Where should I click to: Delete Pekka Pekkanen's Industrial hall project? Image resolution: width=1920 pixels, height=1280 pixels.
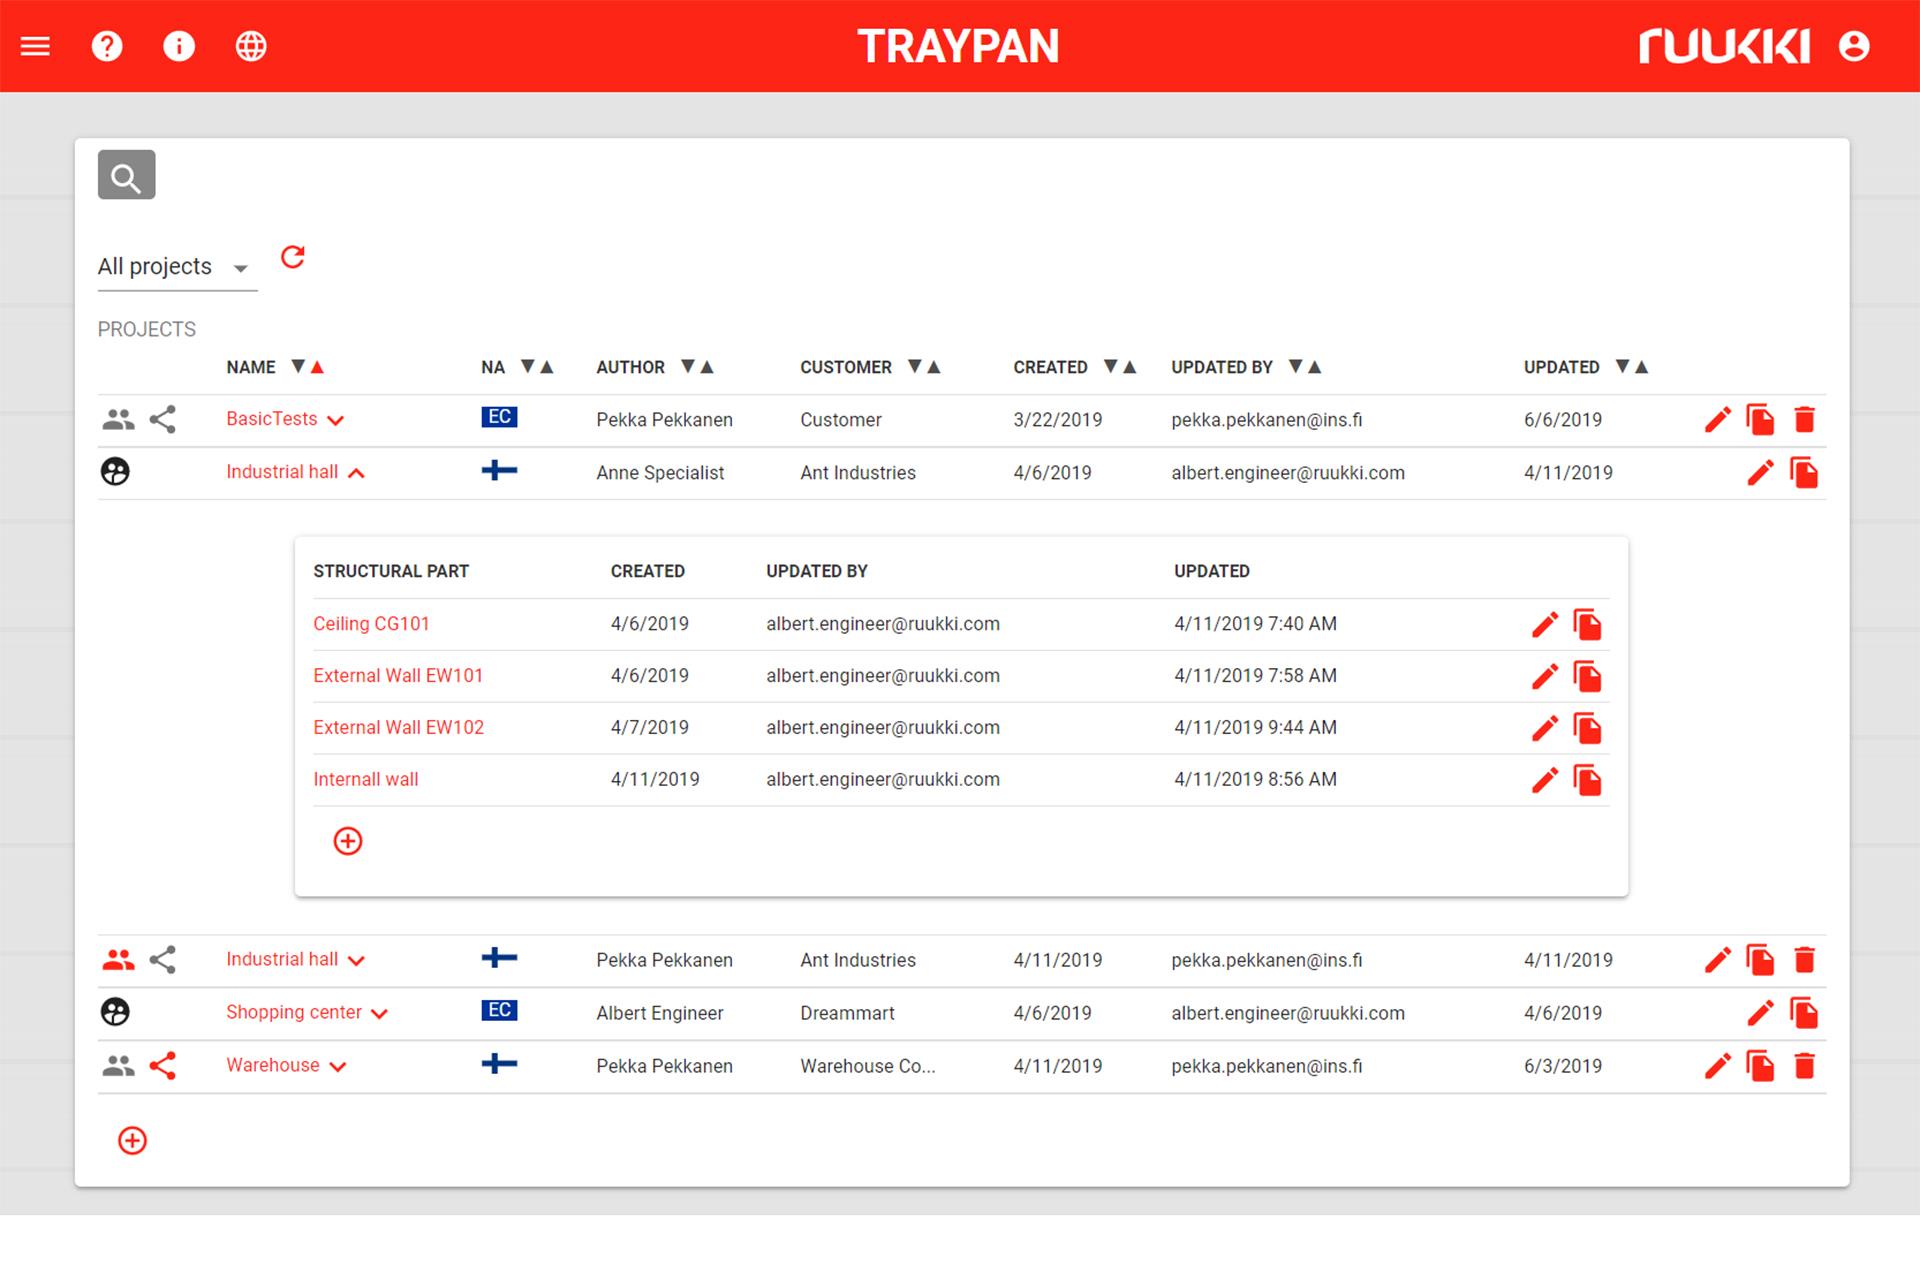tap(1804, 960)
